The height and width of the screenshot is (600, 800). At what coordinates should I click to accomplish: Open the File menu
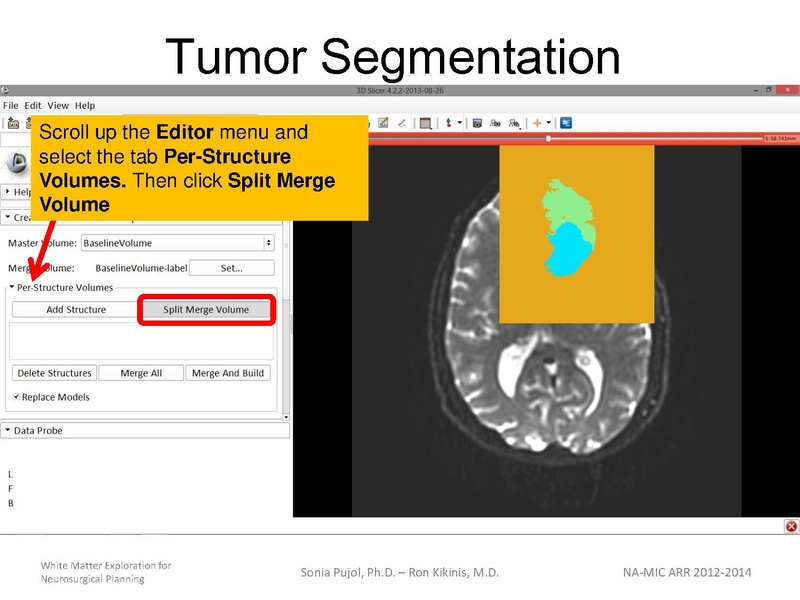pos(9,105)
